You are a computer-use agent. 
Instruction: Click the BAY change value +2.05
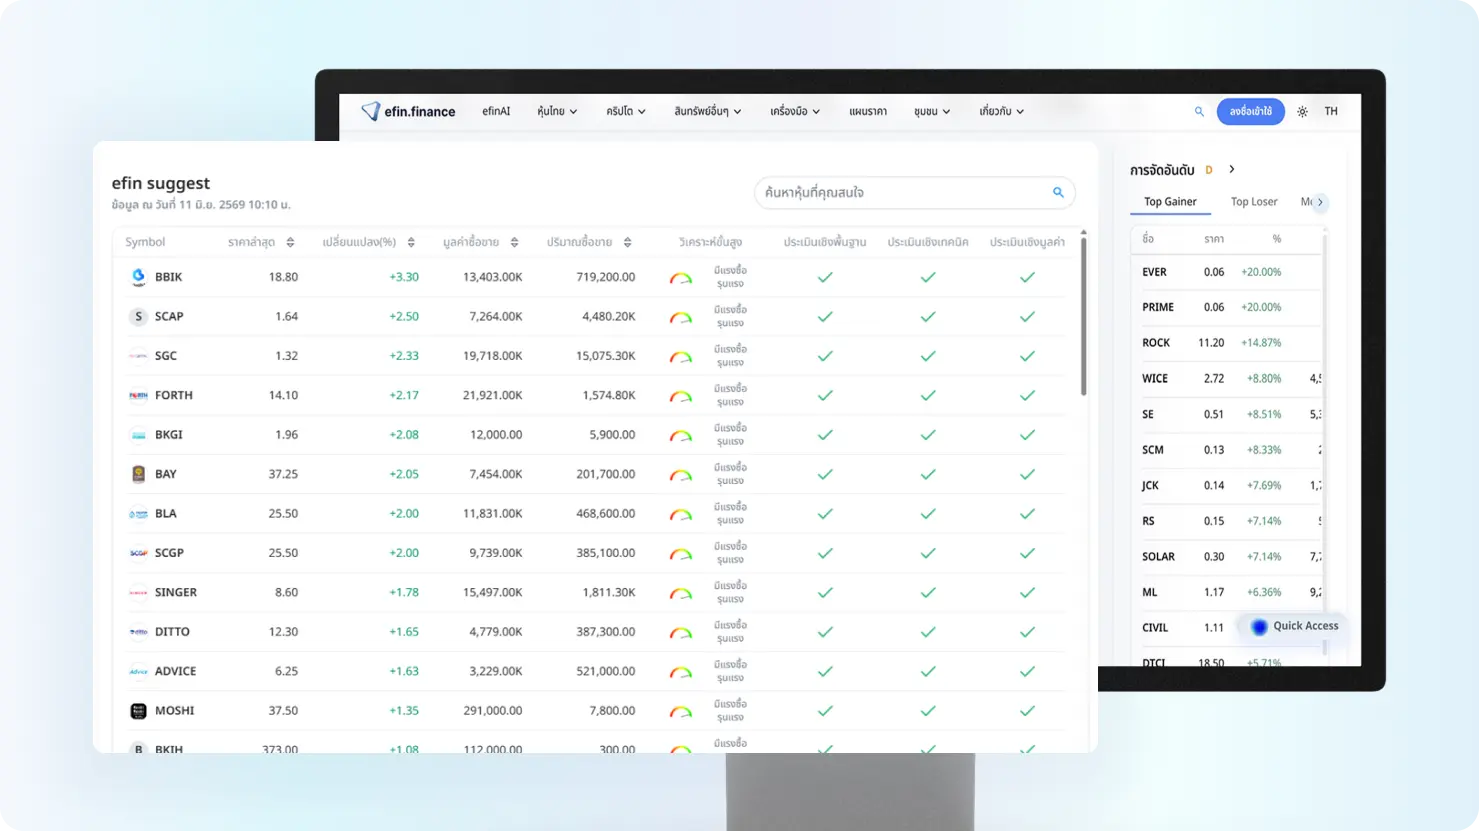[404, 474]
